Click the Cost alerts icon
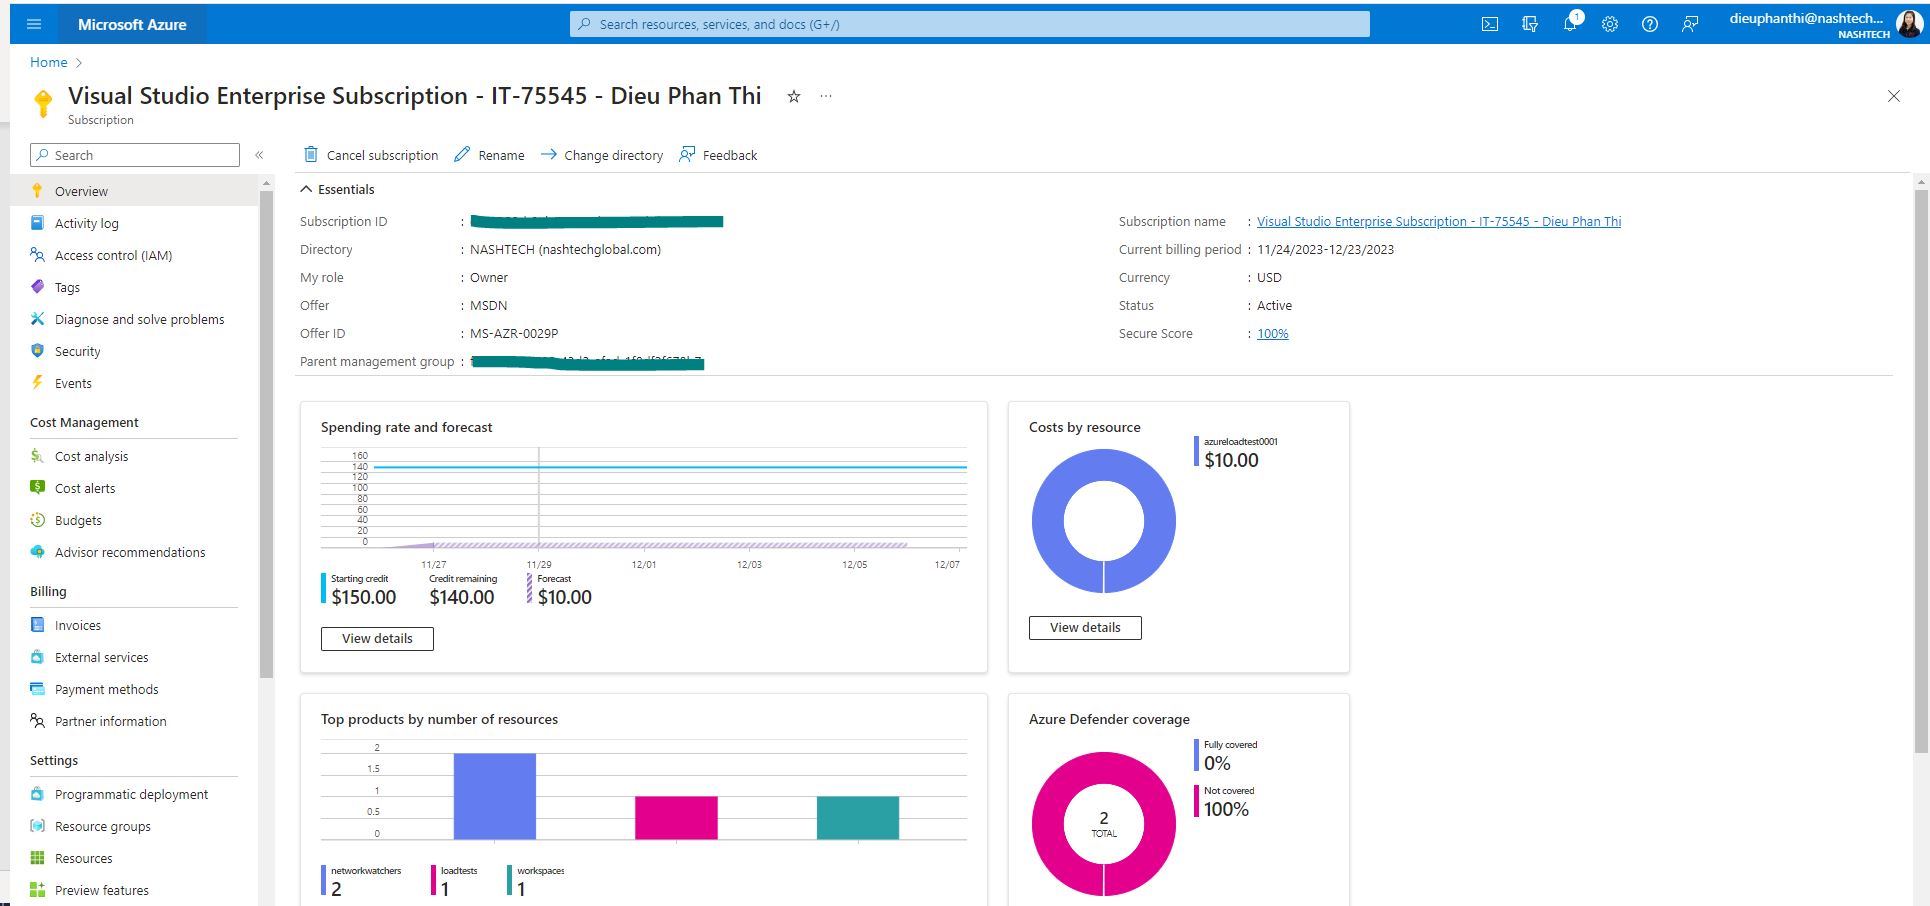Screen dimensions: 1930x906 tap(38, 488)
